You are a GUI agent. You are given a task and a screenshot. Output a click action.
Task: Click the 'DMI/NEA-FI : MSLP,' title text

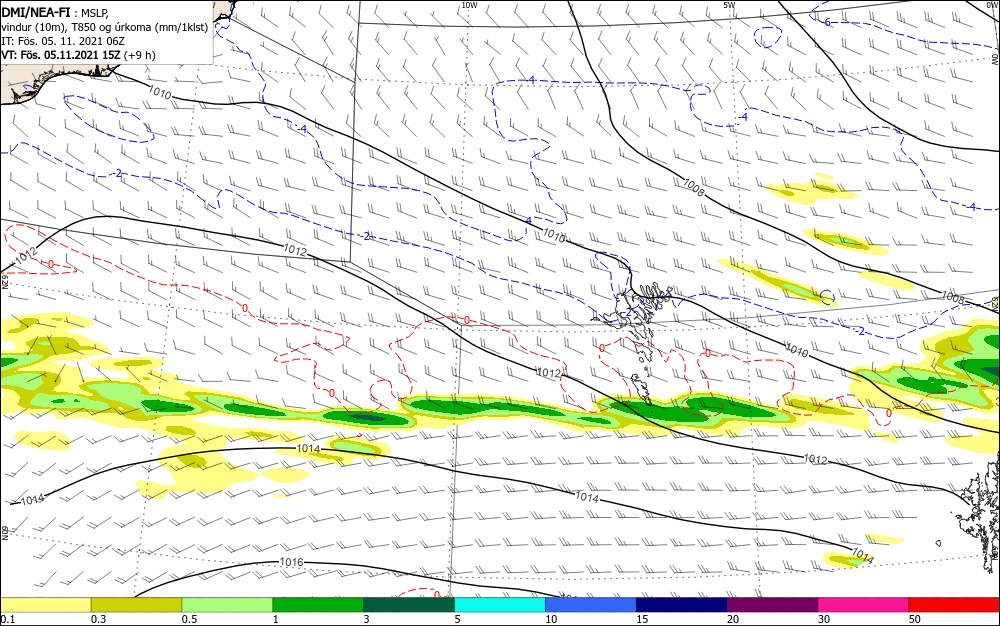pos(53,12)
